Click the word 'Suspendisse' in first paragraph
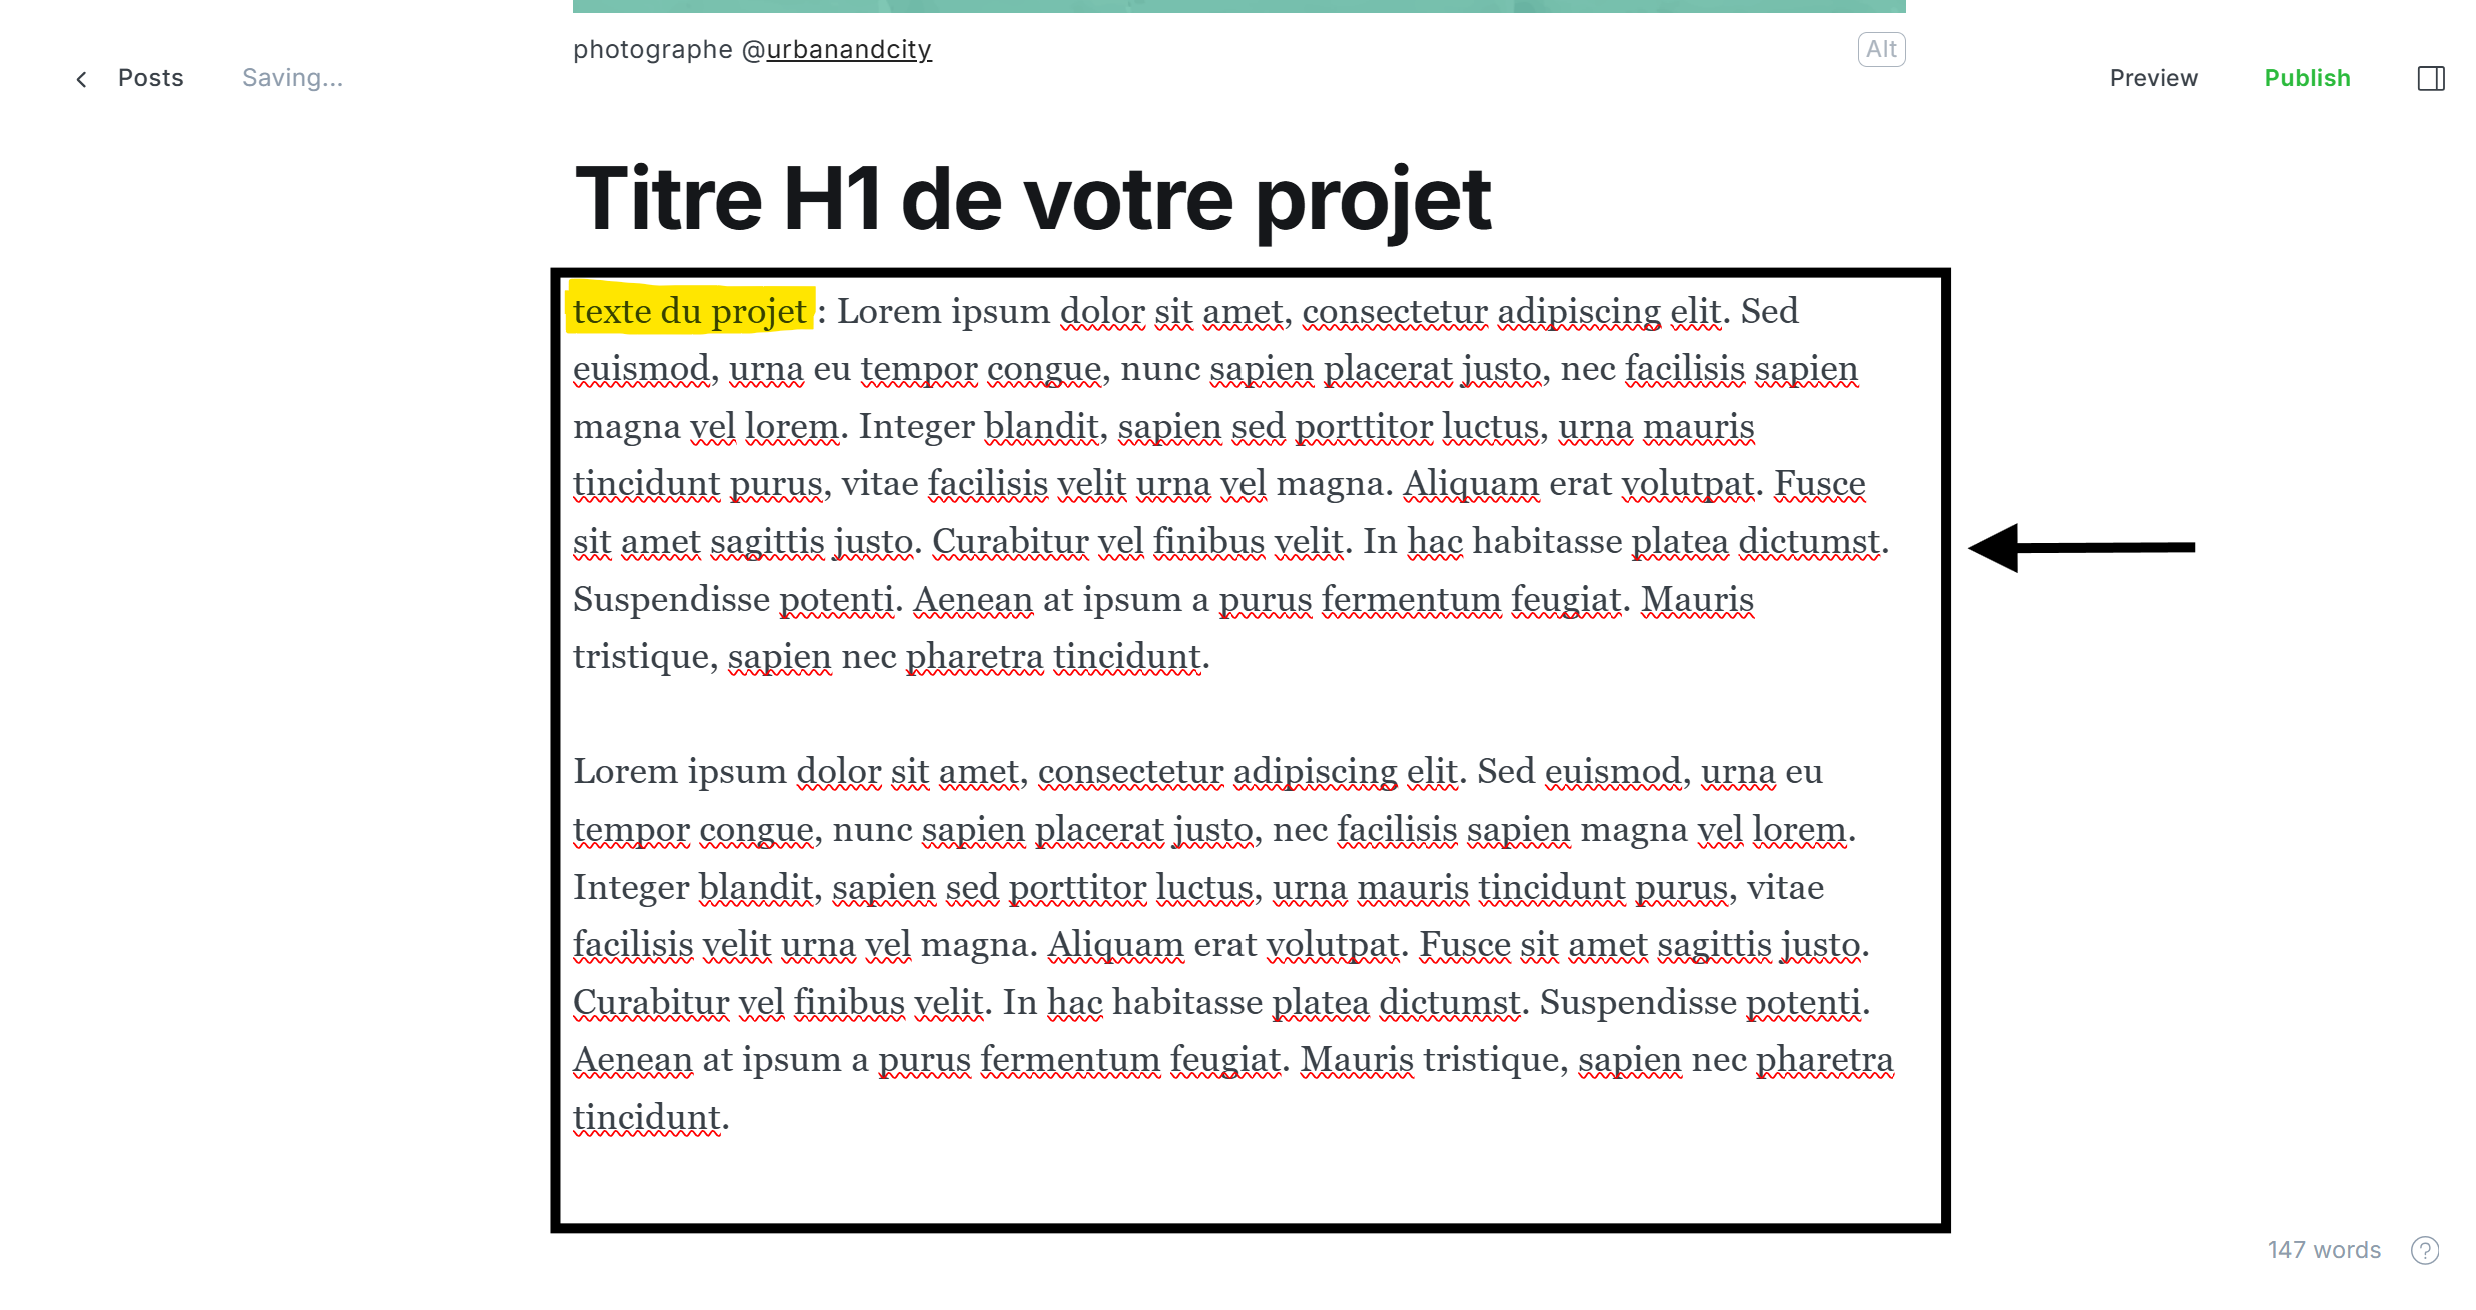Screen dimensions: 2476x1310 [671, 599]
